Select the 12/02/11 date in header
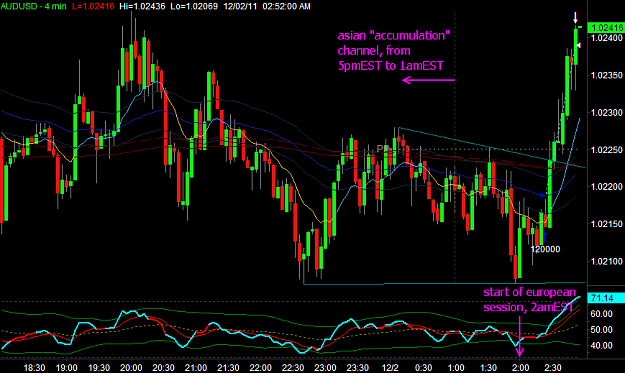The width and height of the screenshot is (625, 373). (x=240, y=6)
